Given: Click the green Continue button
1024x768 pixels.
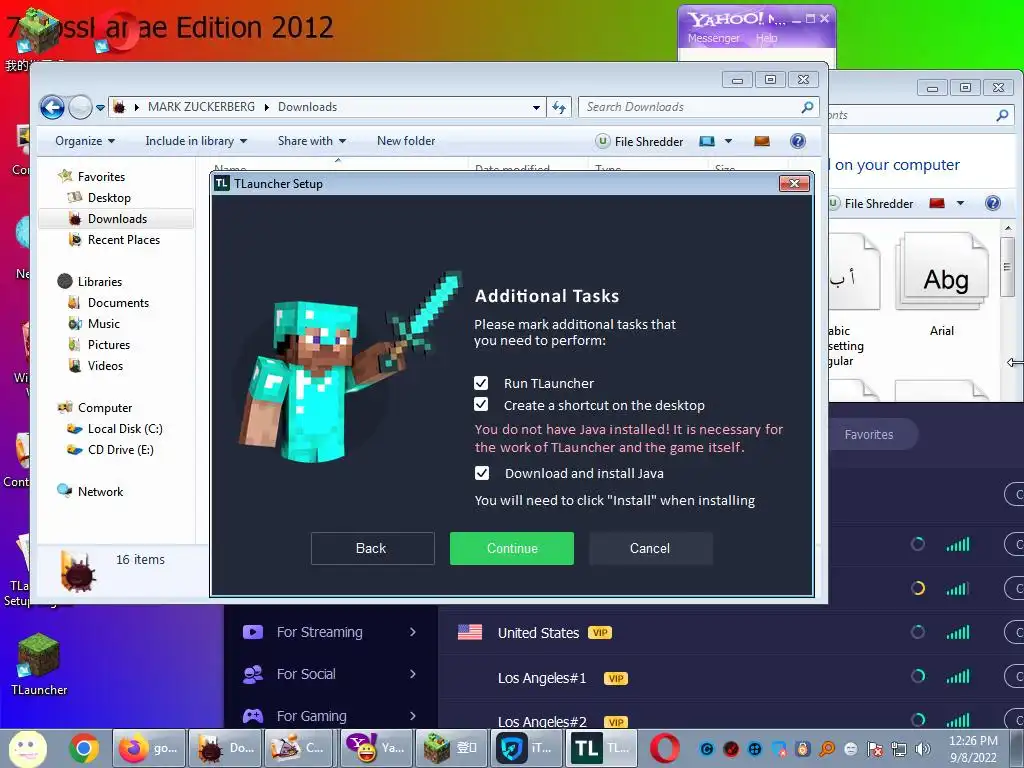Looking at the screenshot, I should coord(511,548).
